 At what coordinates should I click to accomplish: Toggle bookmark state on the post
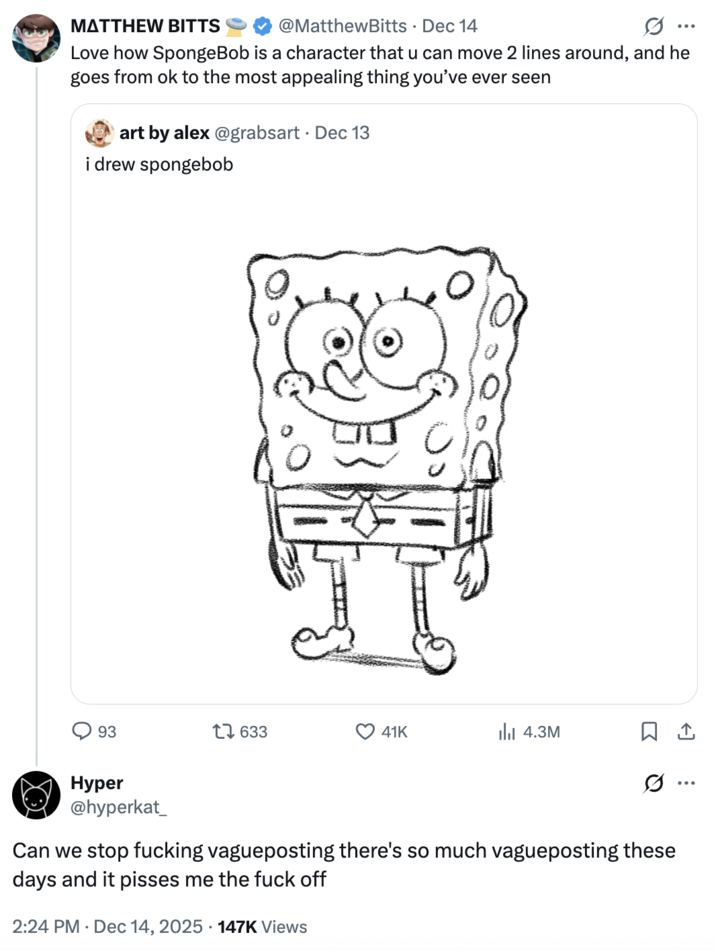pos(649,732)
